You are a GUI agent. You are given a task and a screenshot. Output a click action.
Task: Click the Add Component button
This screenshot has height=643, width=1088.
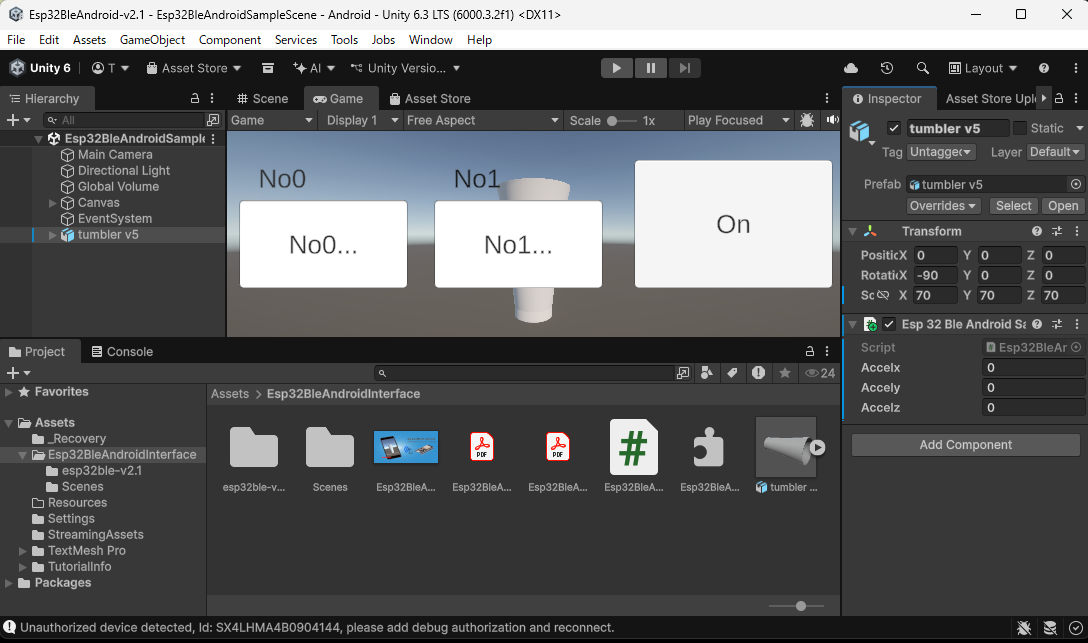[x=965, y=445]
